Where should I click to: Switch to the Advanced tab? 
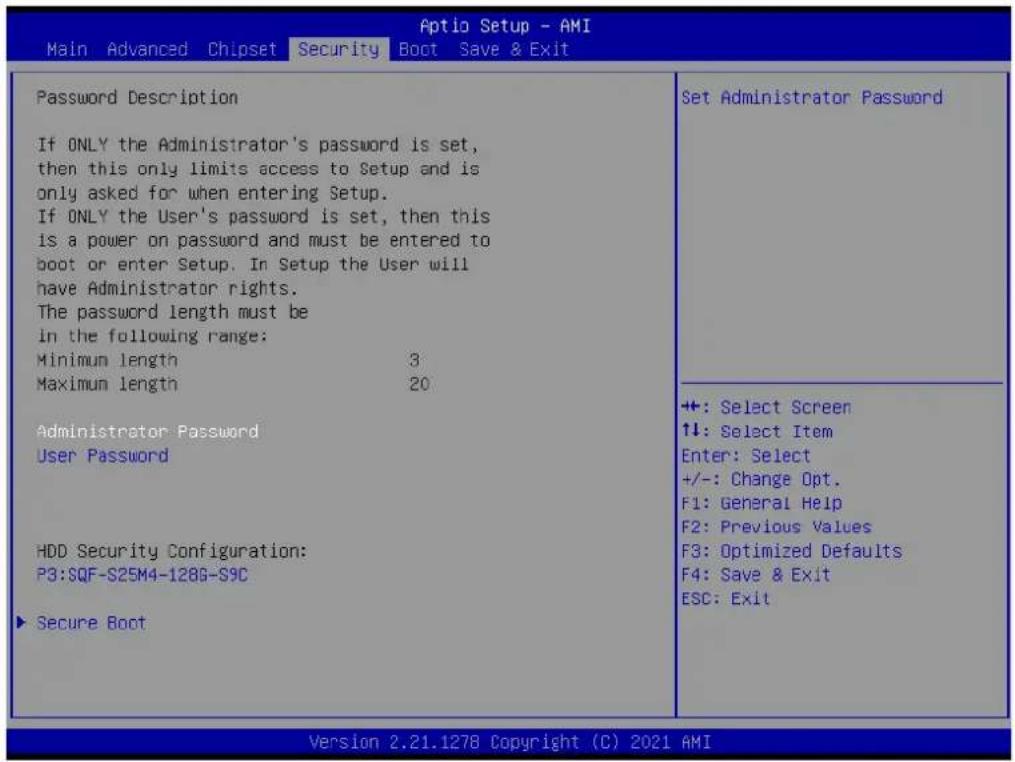(x=147, y=49)
